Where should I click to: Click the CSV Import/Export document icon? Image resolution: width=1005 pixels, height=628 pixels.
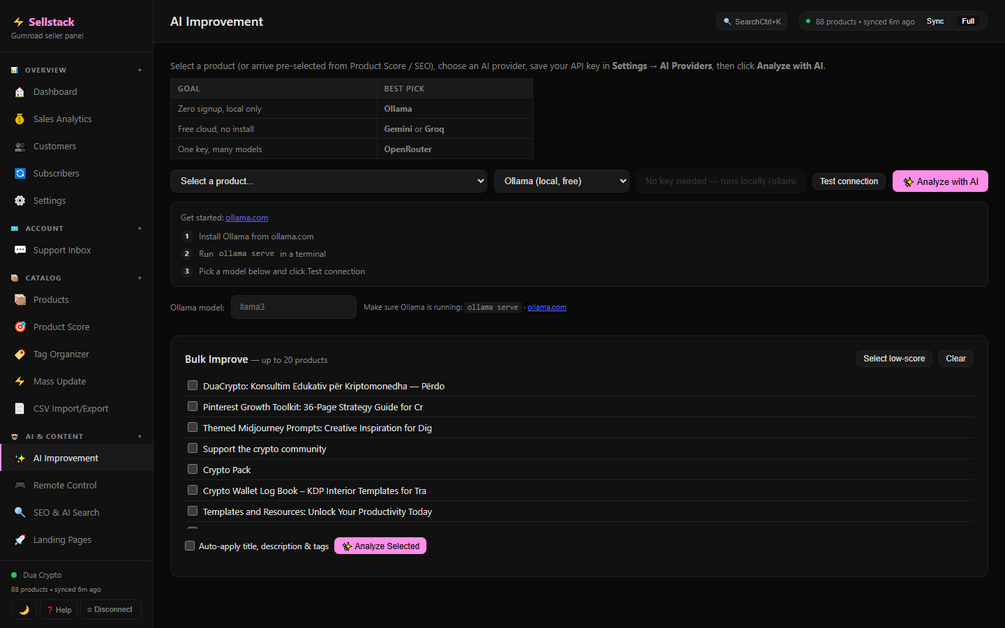pyautogui.click(x=20, y=409)
